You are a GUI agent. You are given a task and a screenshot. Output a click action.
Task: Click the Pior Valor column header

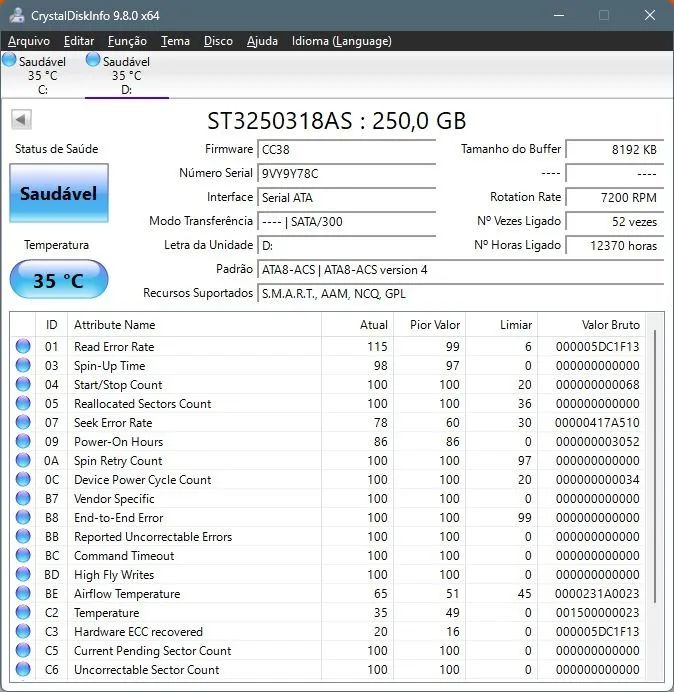point(429,325)
